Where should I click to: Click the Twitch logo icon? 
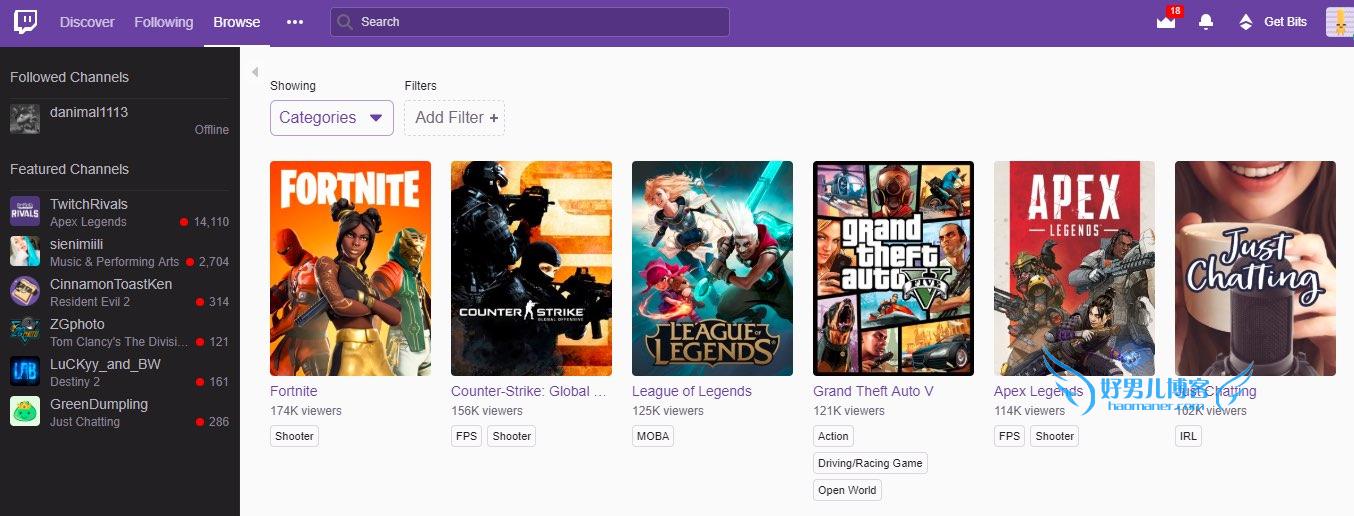[25, 22]
